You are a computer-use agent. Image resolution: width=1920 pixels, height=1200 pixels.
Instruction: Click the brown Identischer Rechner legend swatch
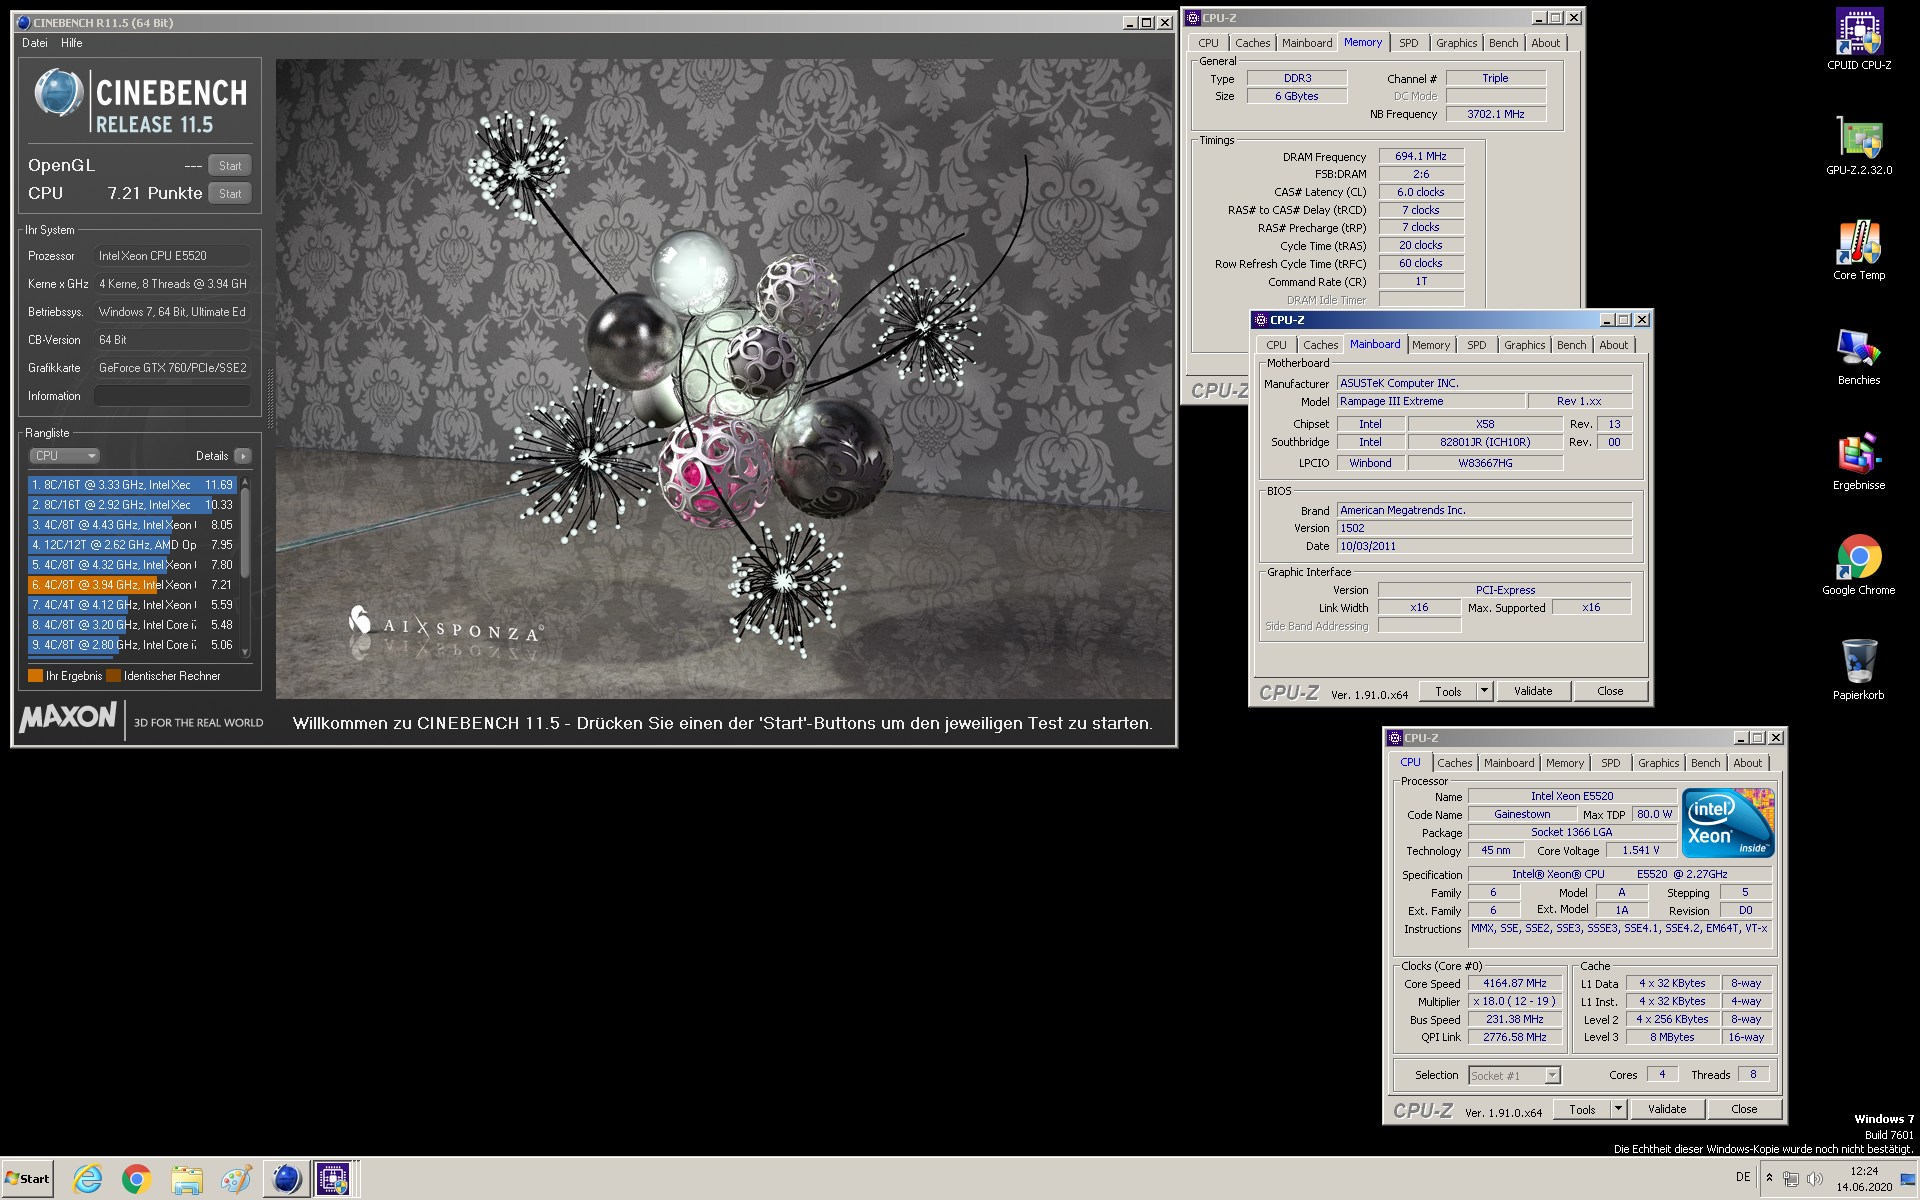point(113,676)
